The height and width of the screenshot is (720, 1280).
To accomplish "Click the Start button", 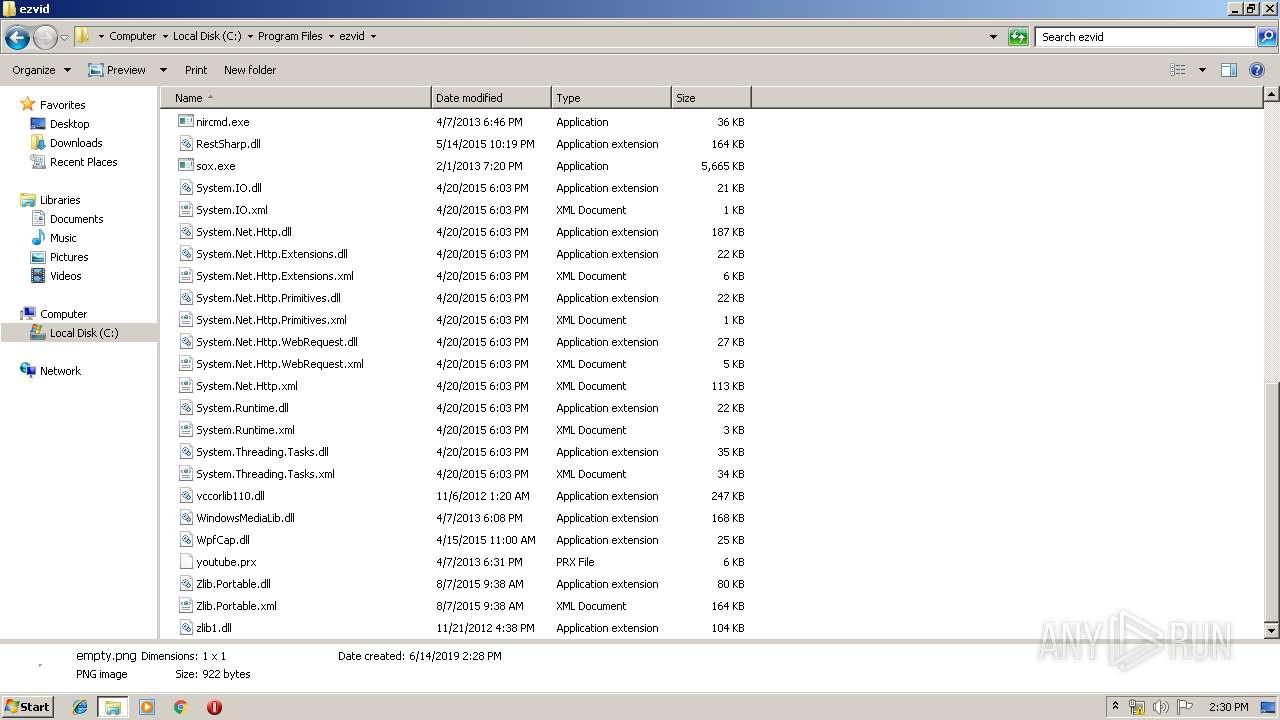I will click(x=27, y=706).
